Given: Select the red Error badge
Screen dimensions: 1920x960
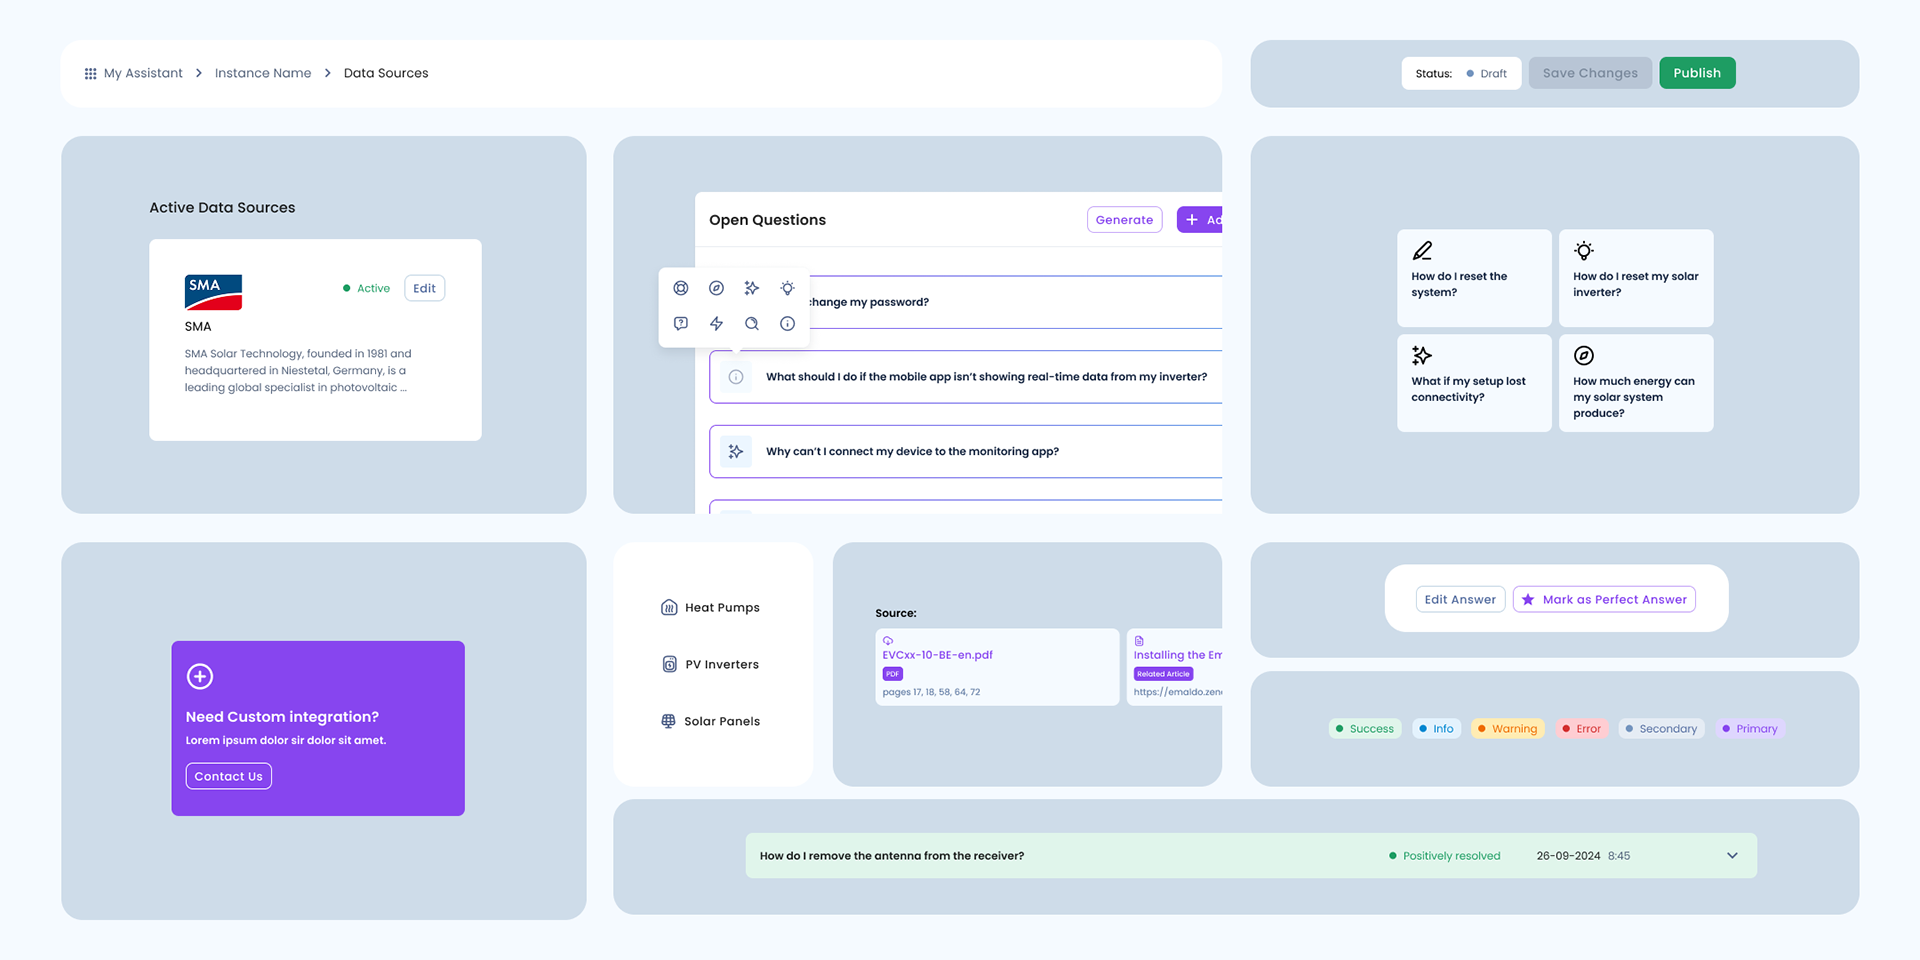Looking at the screenshot, I should click(1582, 729).
